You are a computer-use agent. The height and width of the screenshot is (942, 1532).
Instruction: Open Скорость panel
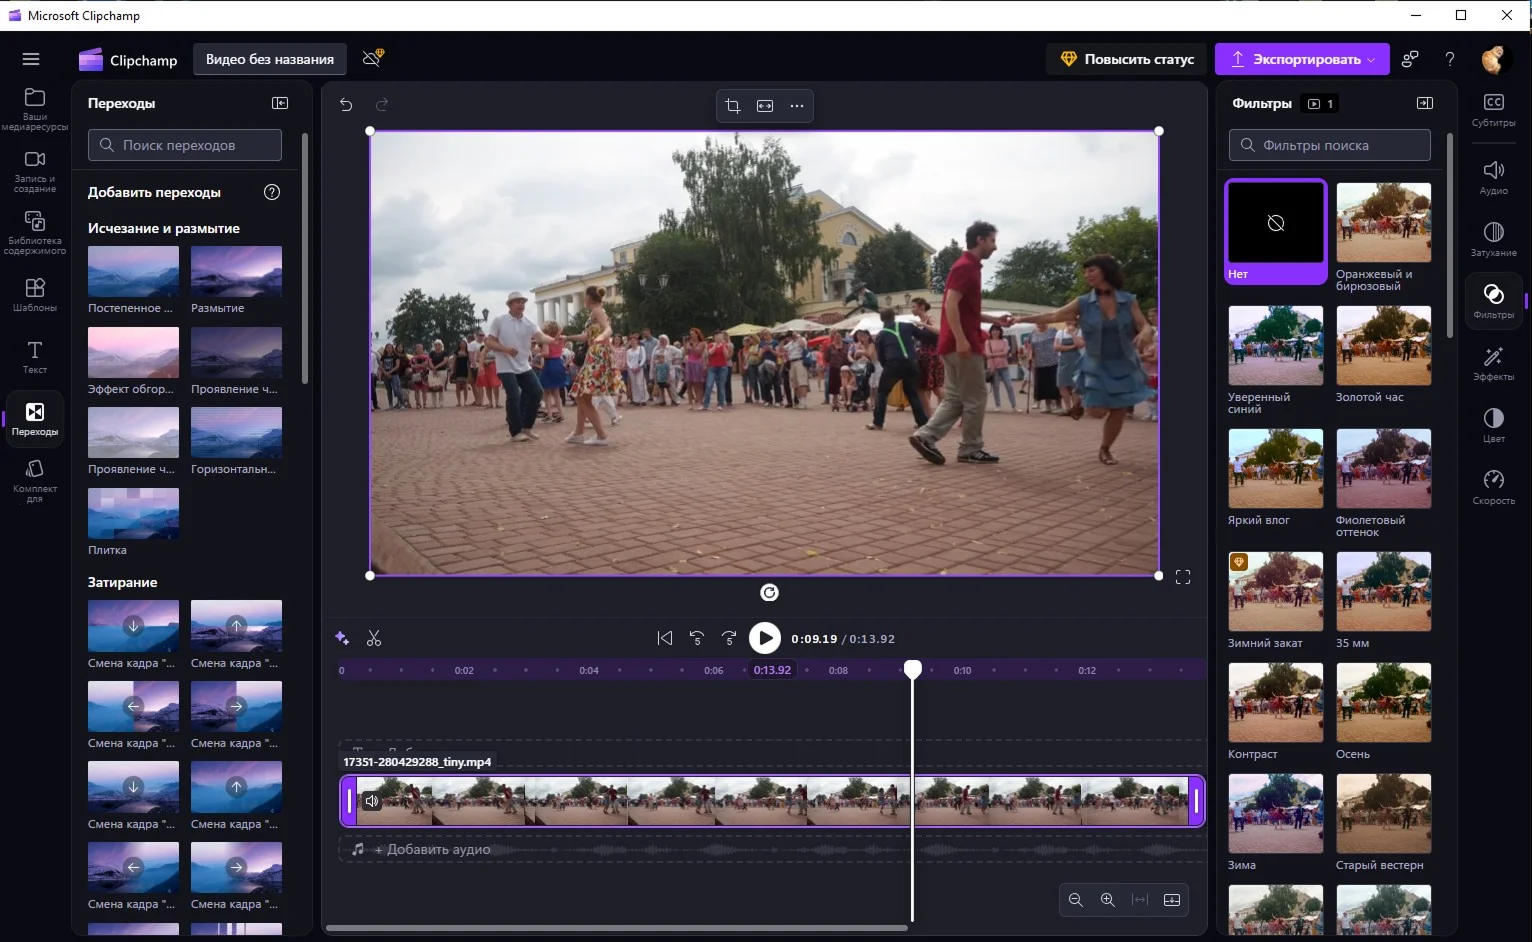[1494, 487]
